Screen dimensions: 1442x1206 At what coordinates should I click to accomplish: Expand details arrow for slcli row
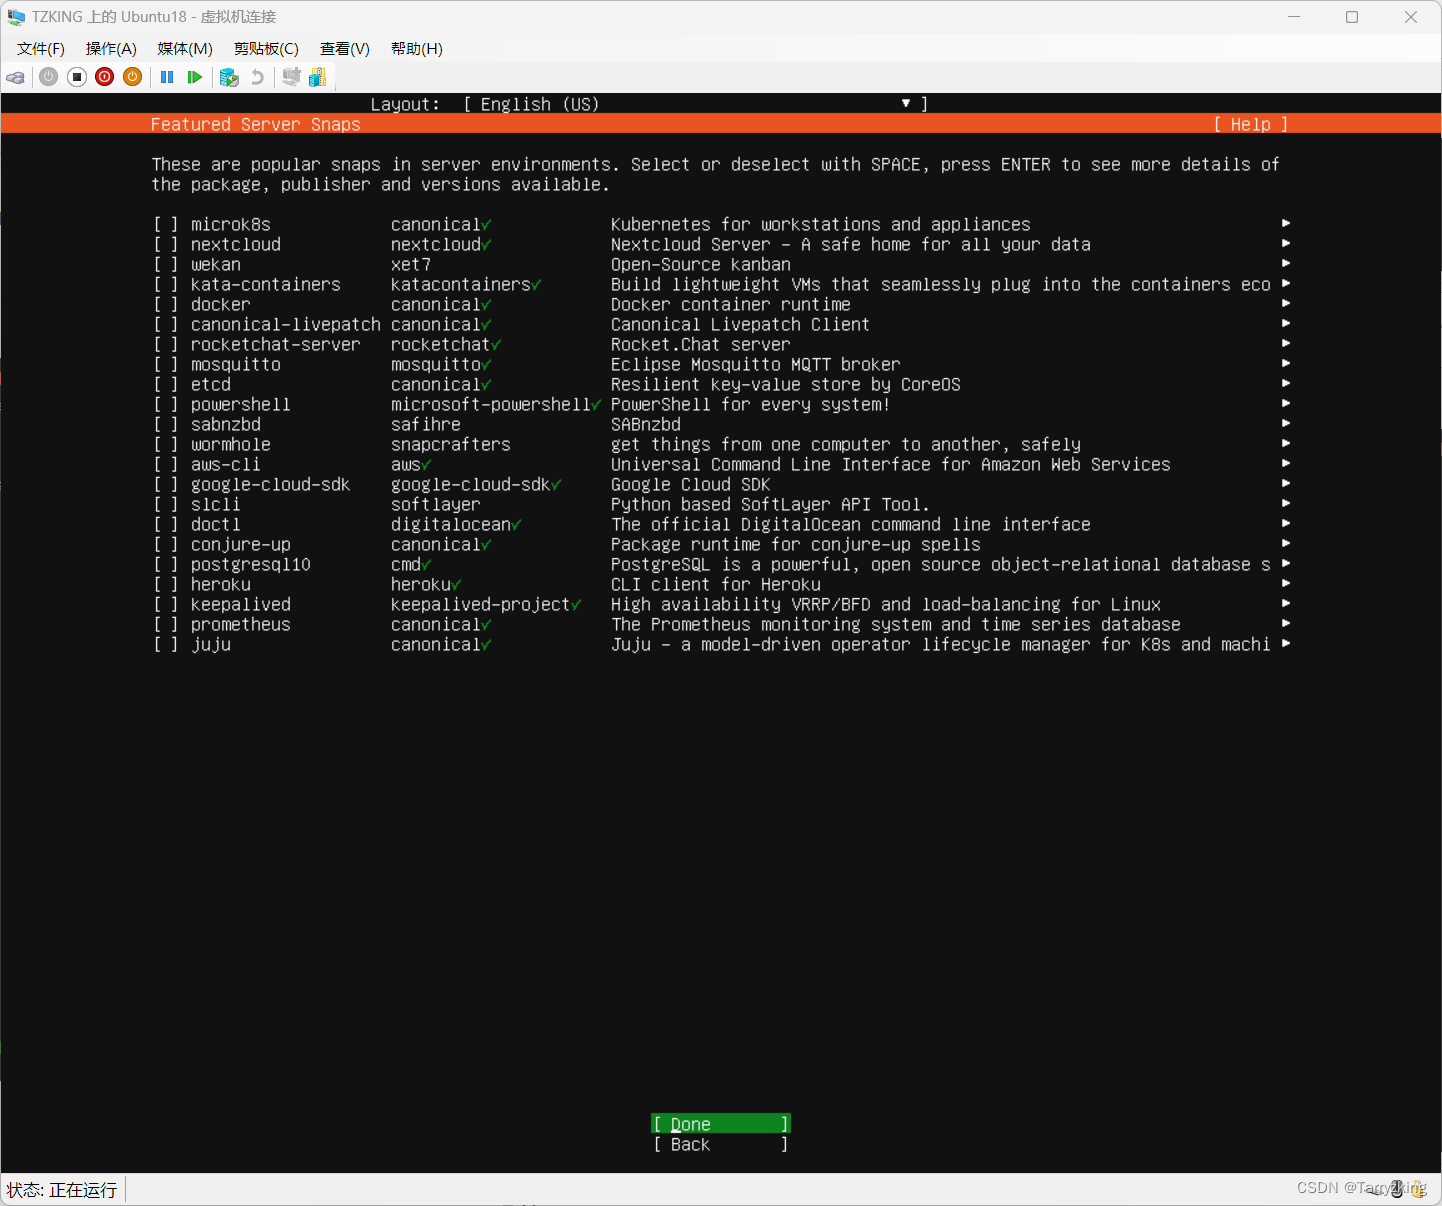click(1286, 504)
